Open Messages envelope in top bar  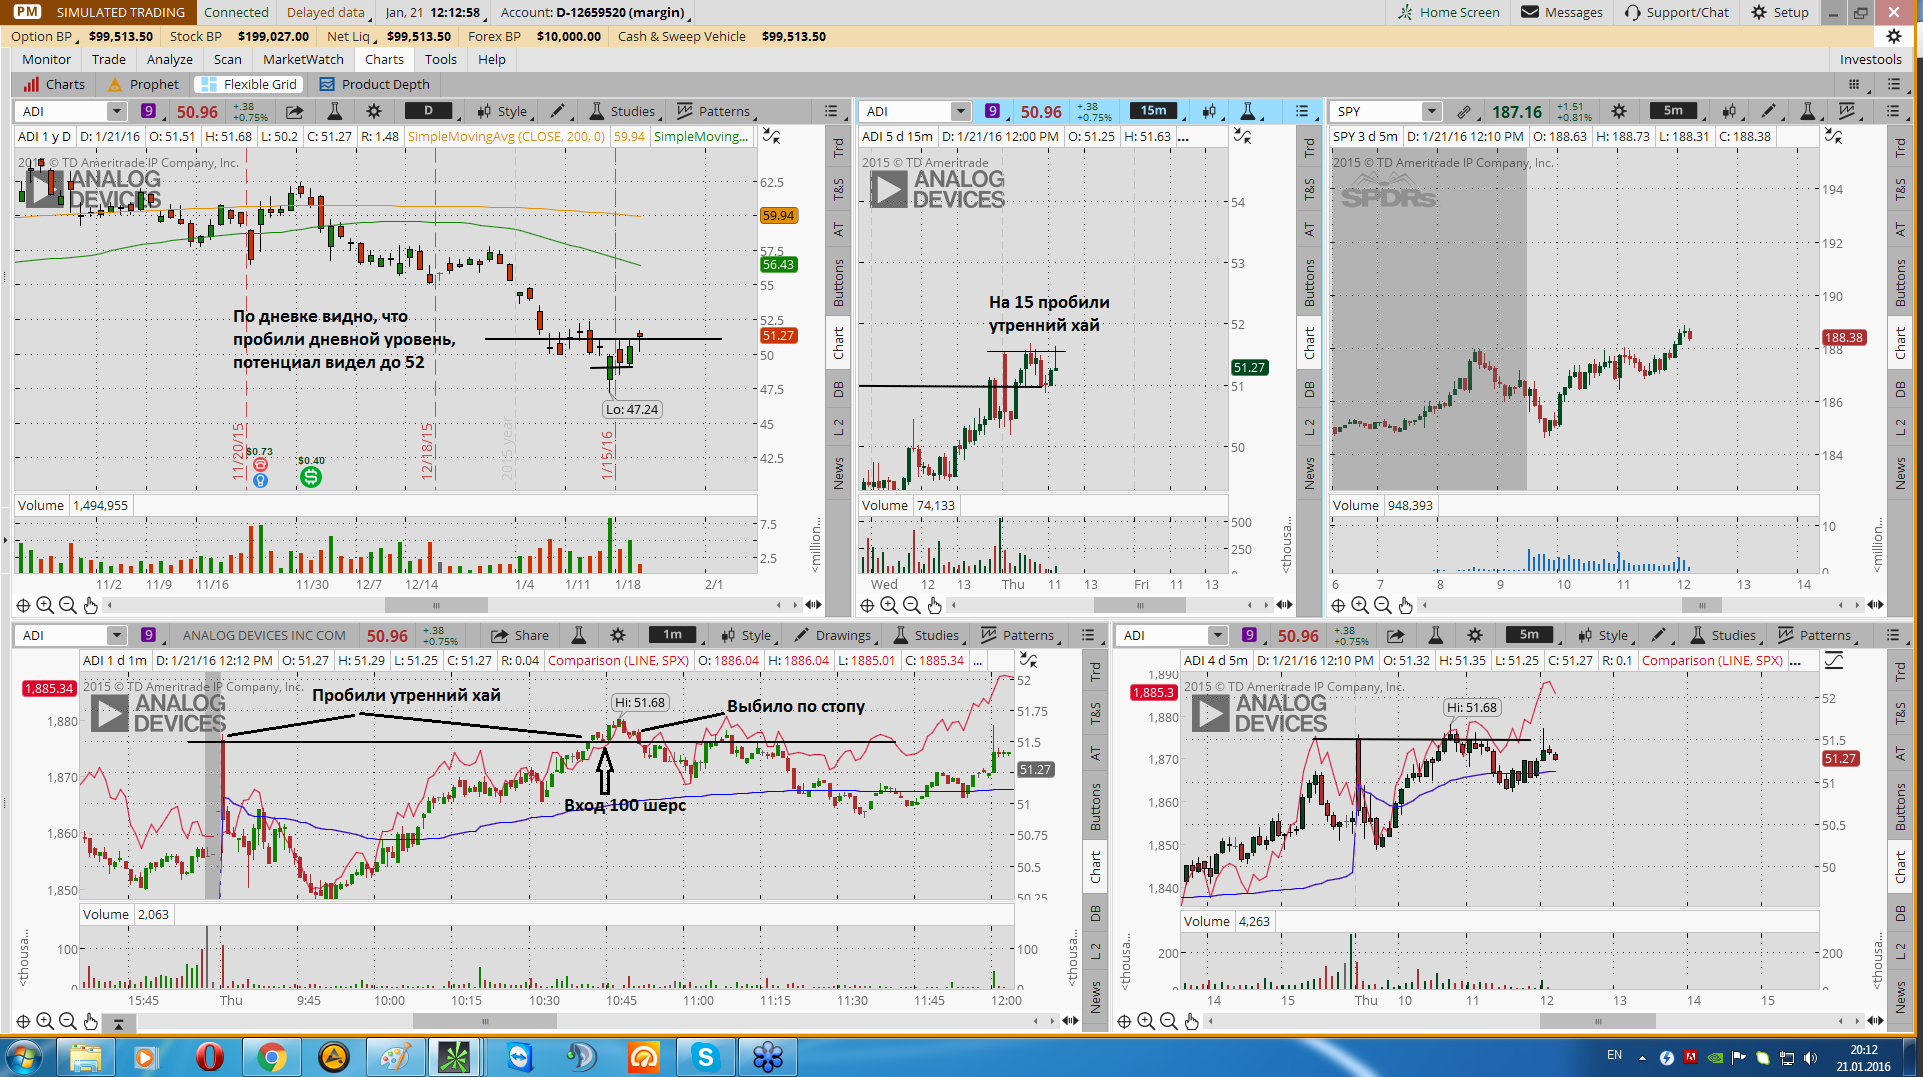1562,12
